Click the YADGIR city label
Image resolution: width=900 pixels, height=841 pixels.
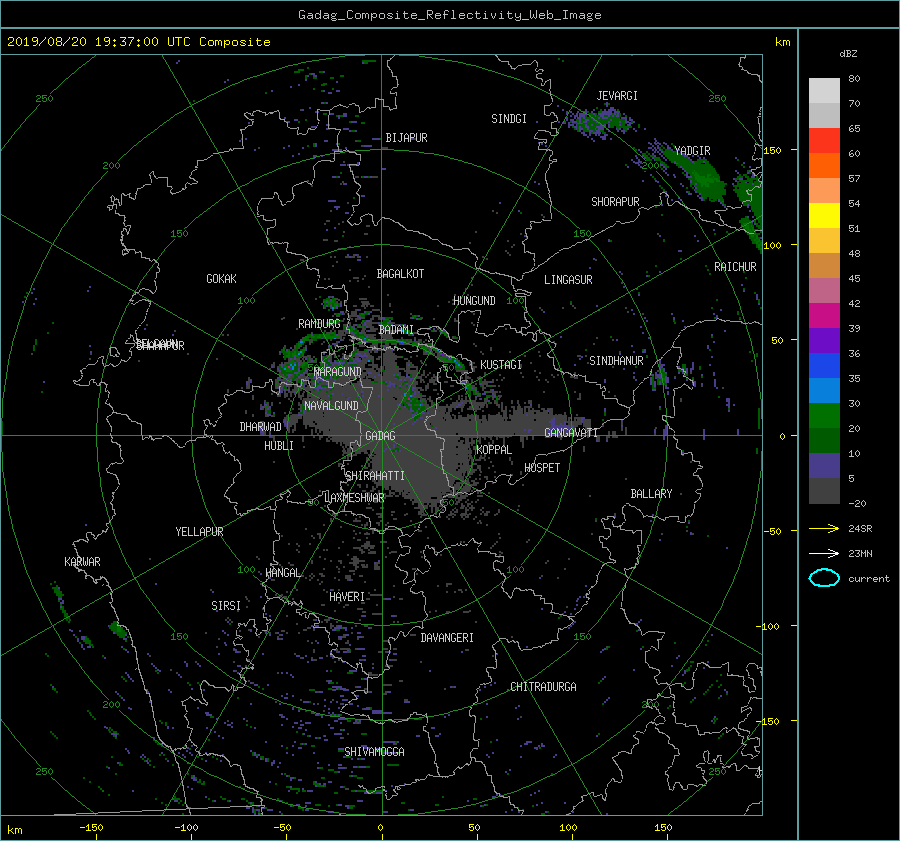[x=692, y=151]
